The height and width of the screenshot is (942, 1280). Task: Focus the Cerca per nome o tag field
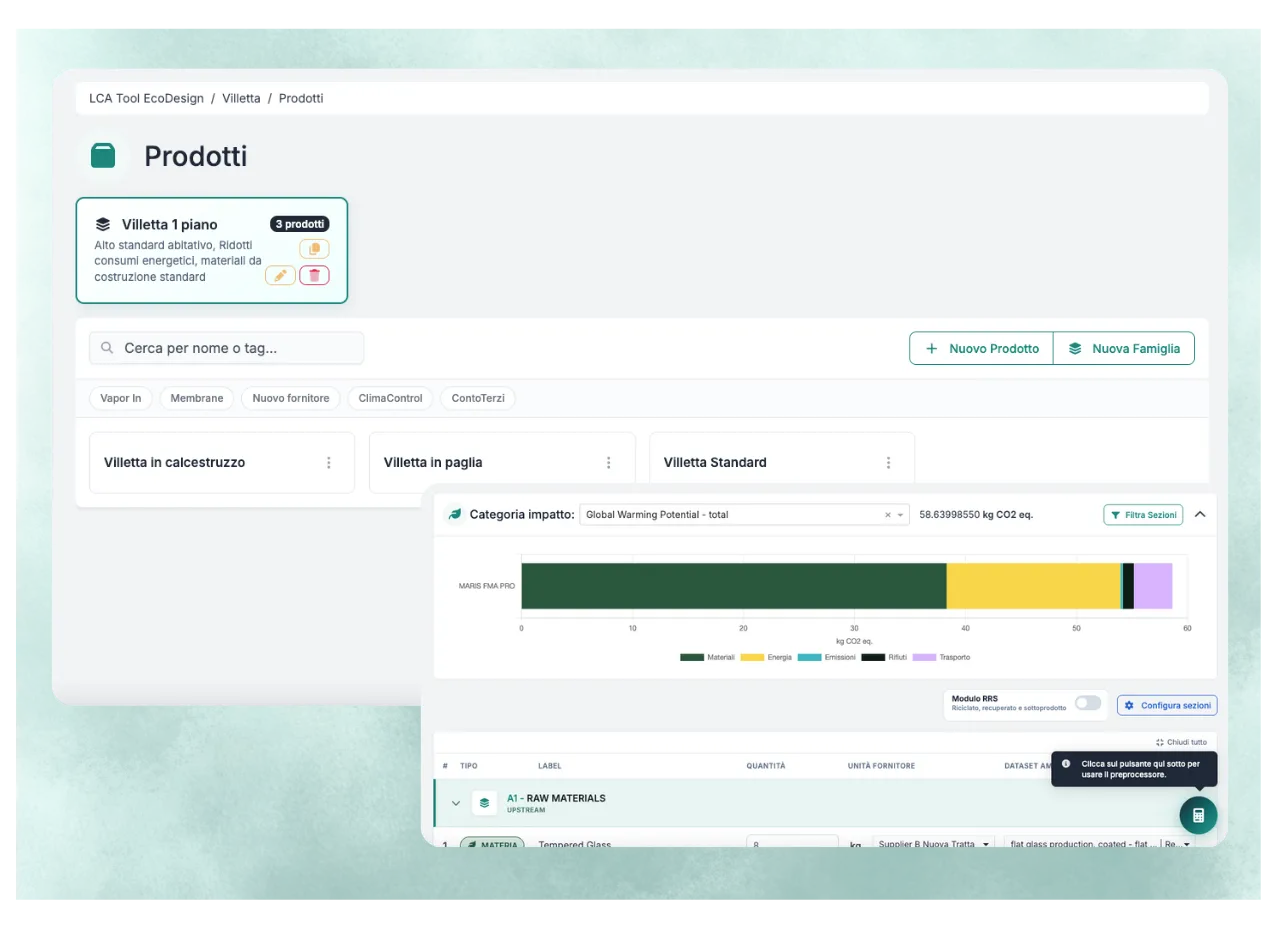(x=227, y=348)
